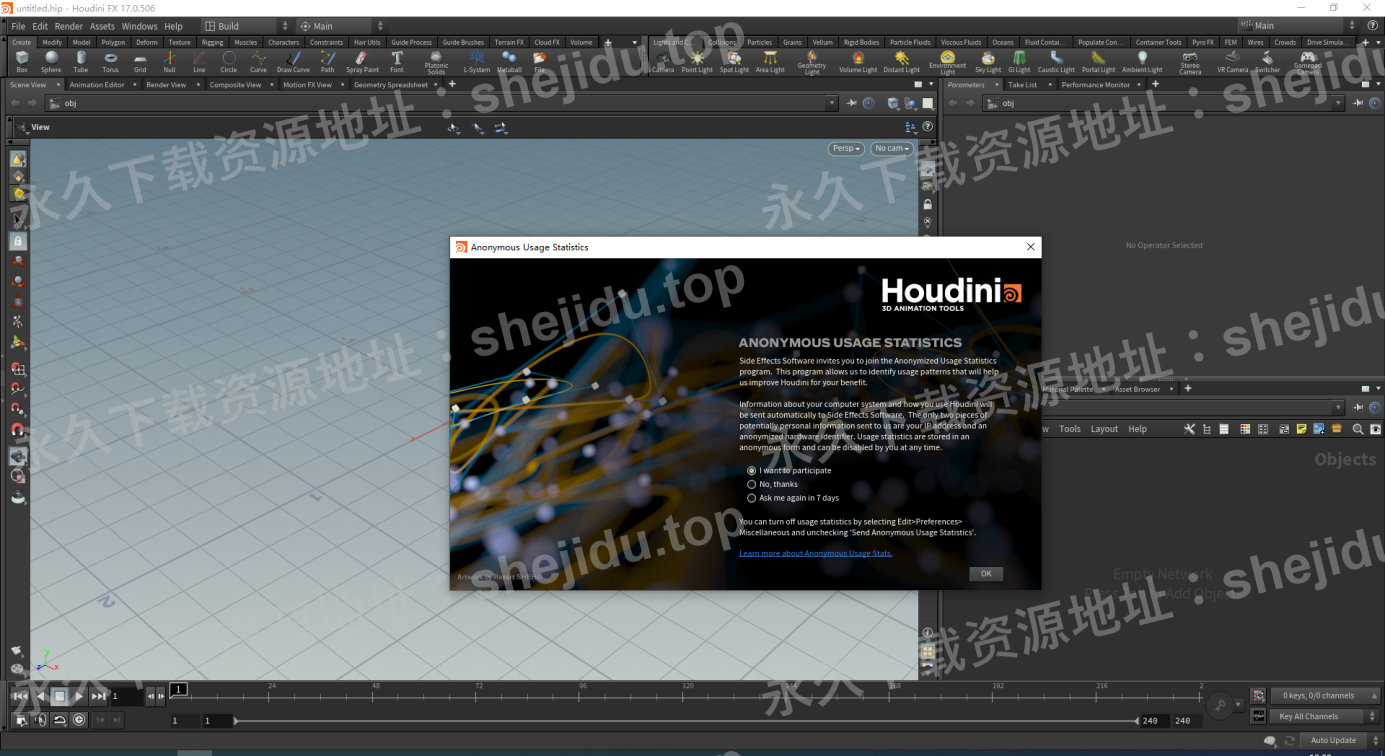Add a GI Light from shelf
This screenshot has height=756, width=1385.
pos(1019,62)
